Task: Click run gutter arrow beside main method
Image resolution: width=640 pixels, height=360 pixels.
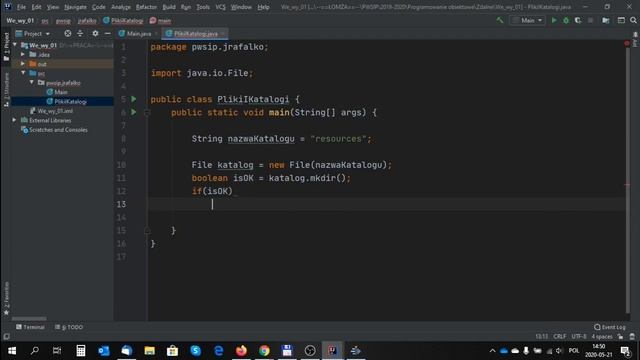Action: coord(133,112)
